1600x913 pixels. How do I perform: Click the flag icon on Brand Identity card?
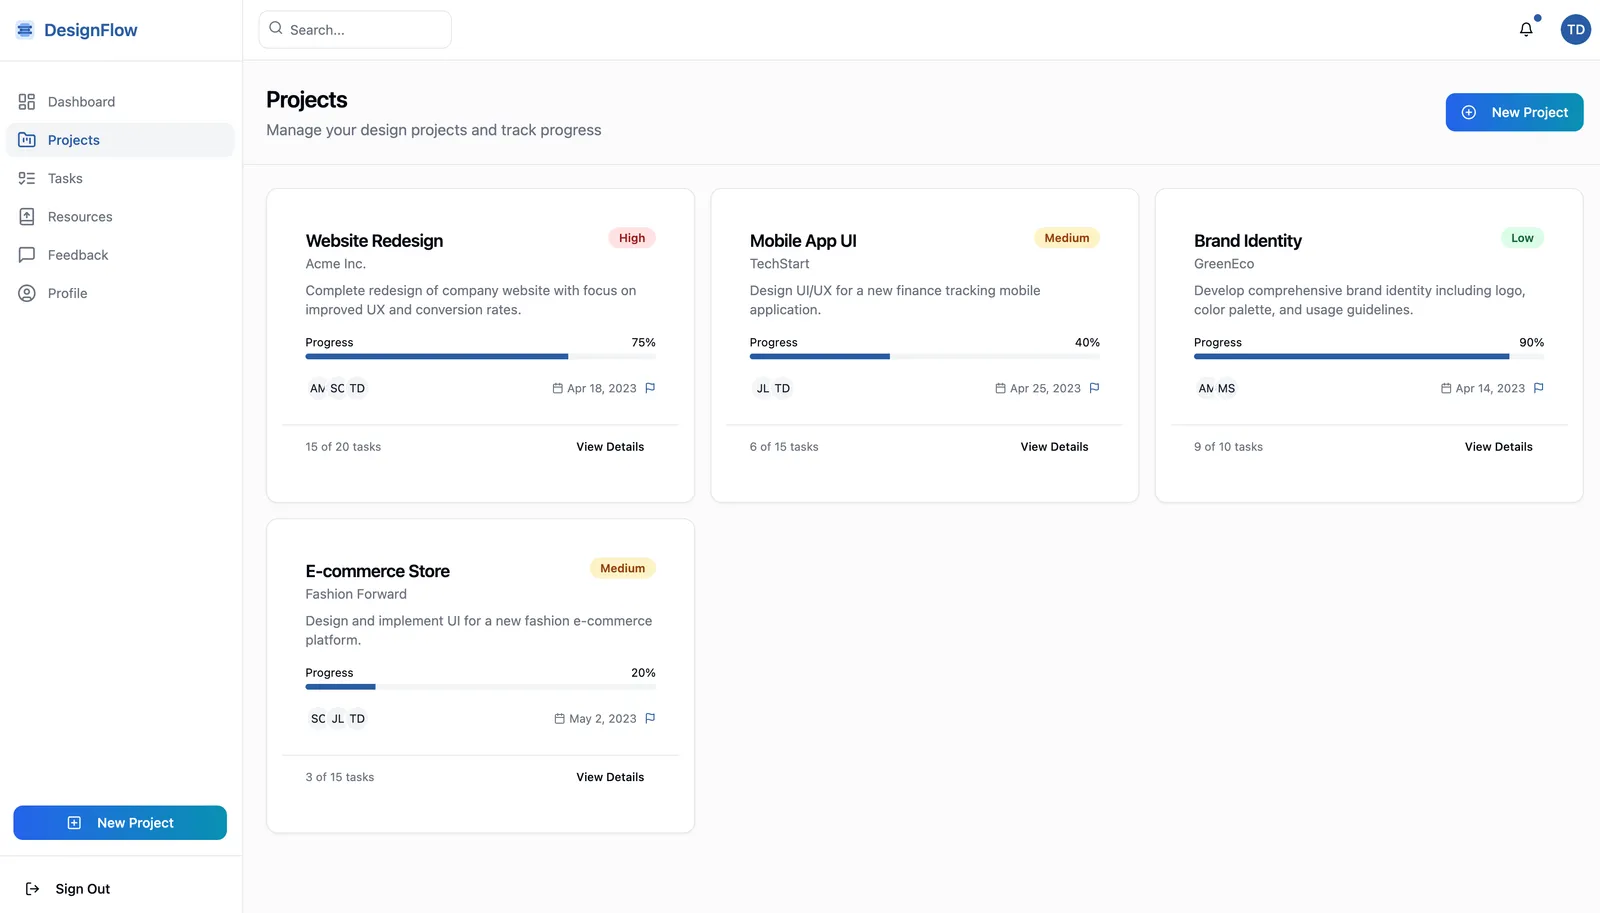(x=1538, y=388)
